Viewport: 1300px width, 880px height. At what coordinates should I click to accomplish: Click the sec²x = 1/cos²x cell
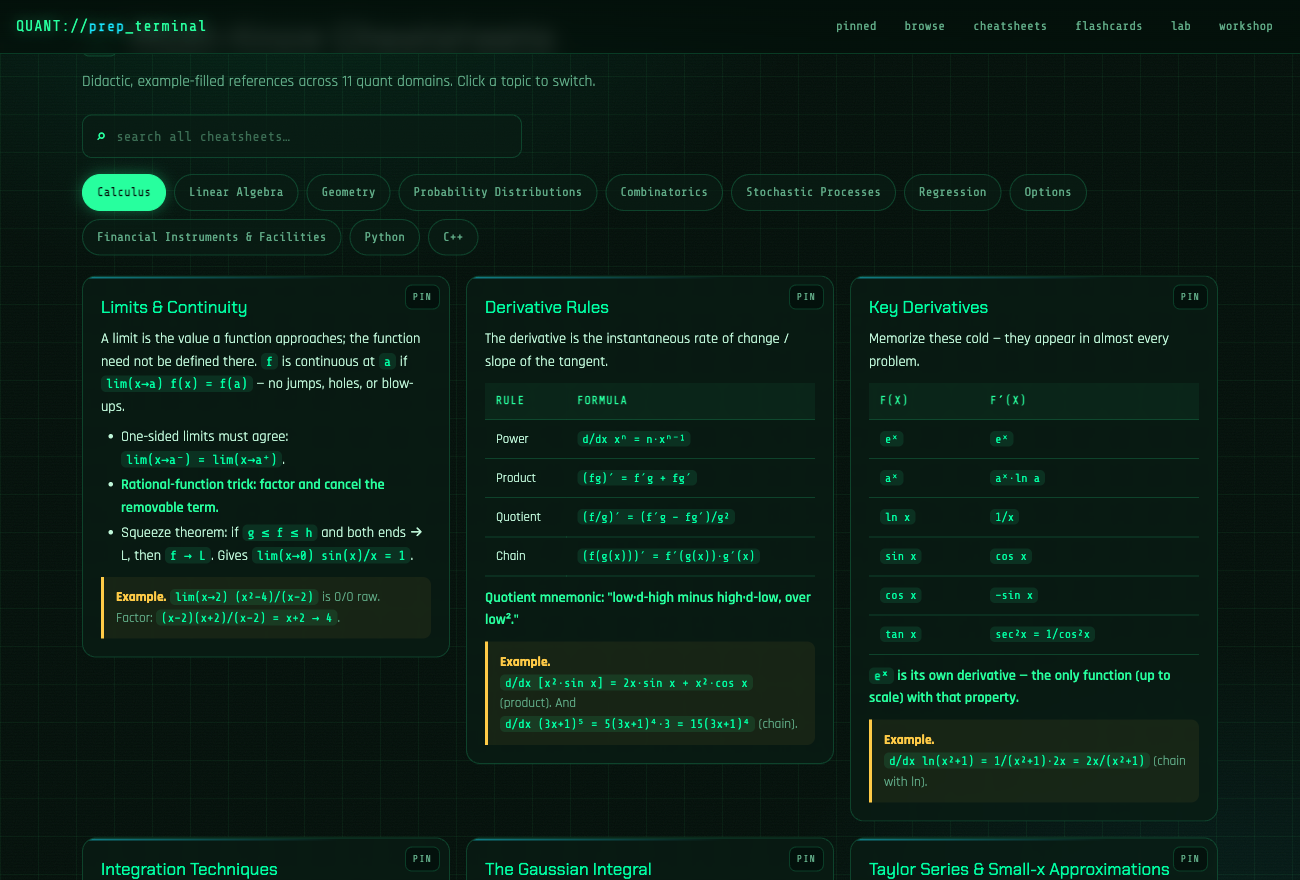[1043, 634]
